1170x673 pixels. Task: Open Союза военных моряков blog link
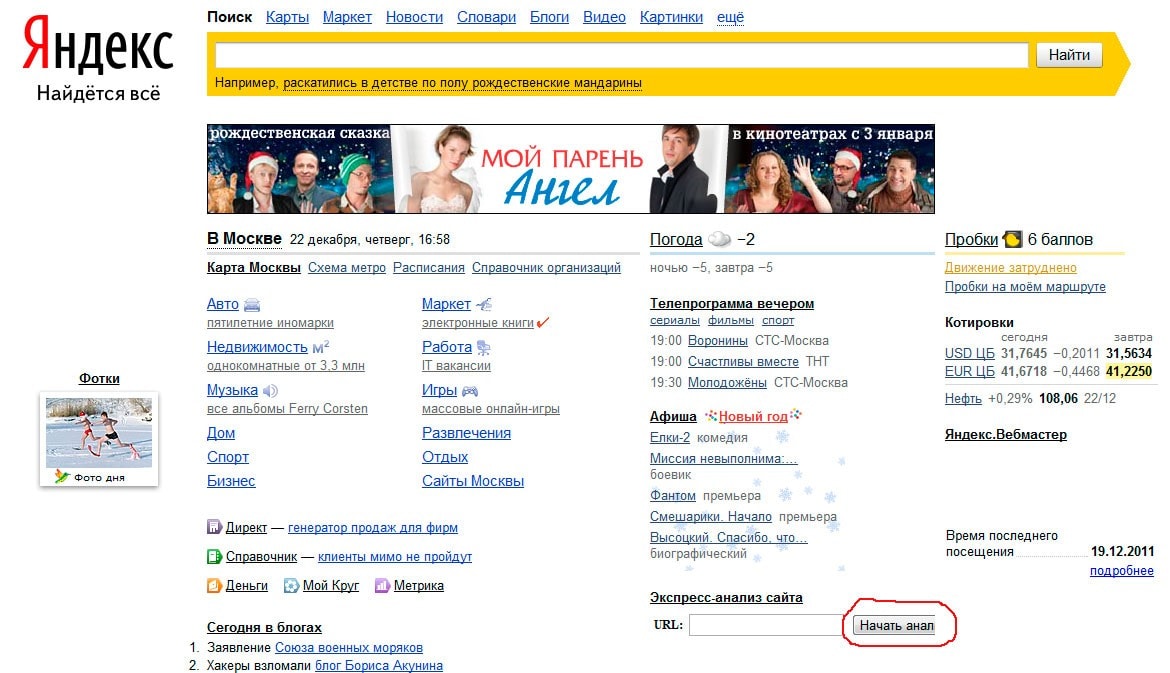tap(349, 648)
